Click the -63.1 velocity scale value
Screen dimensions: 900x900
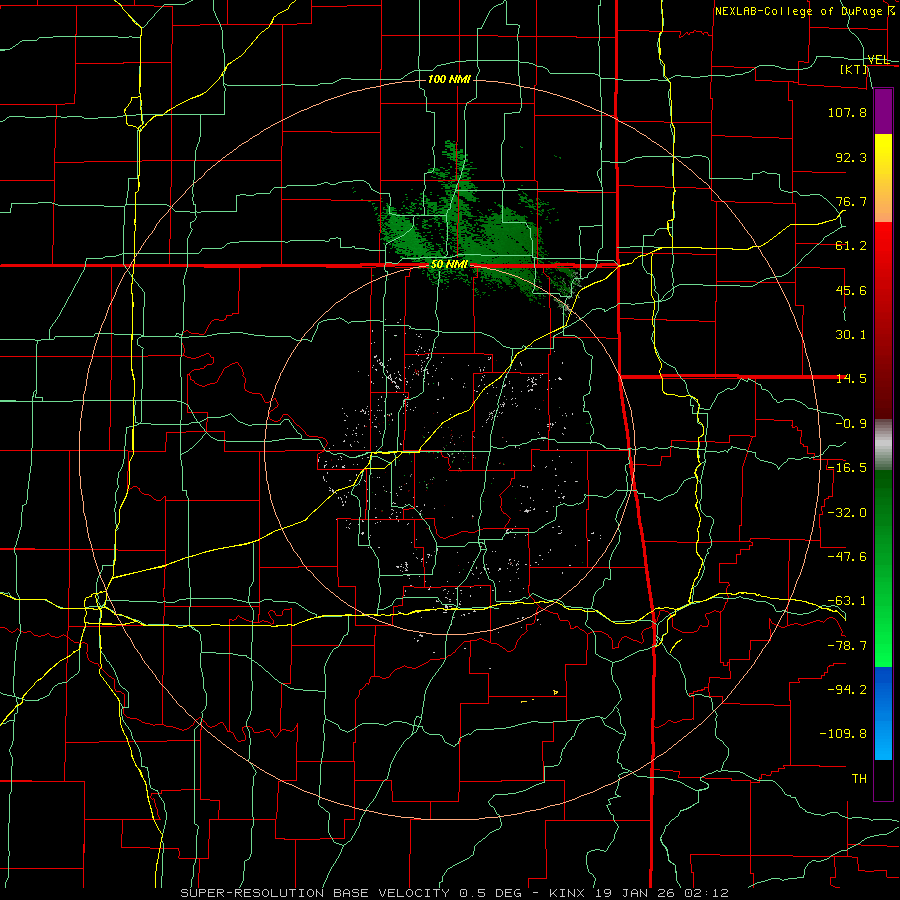pyautogui.click(x=847, y=601)
